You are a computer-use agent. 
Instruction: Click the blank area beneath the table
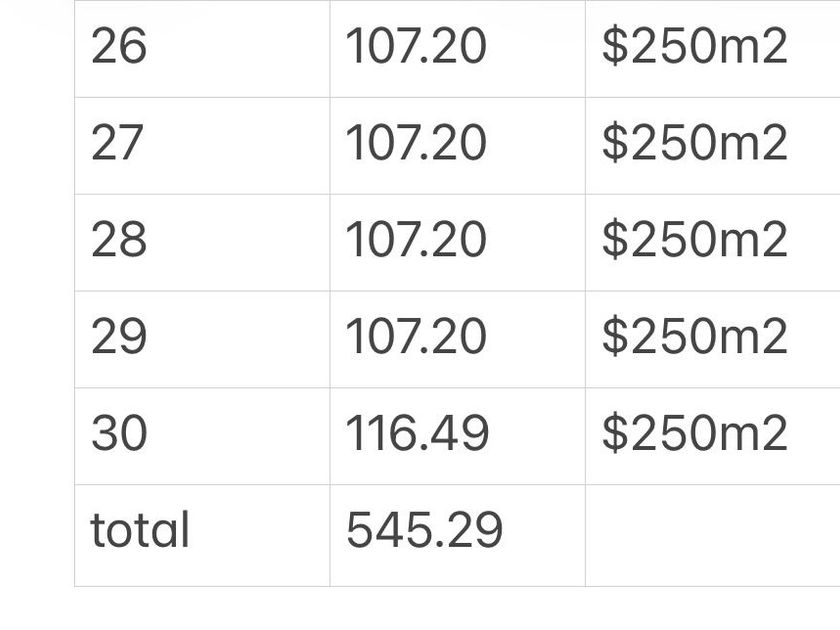click(420, 608)
